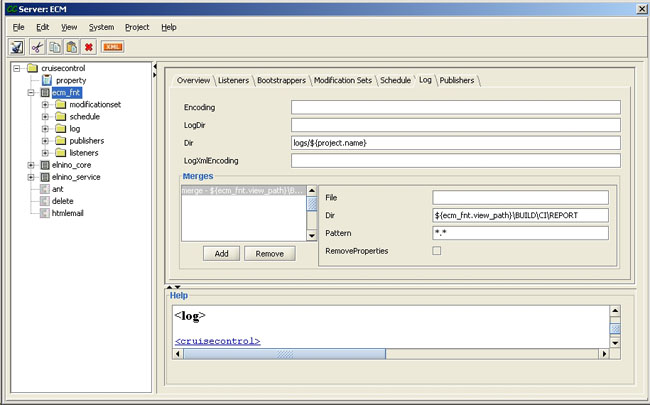
Task: Click the merge File input field
Action: 520,197
